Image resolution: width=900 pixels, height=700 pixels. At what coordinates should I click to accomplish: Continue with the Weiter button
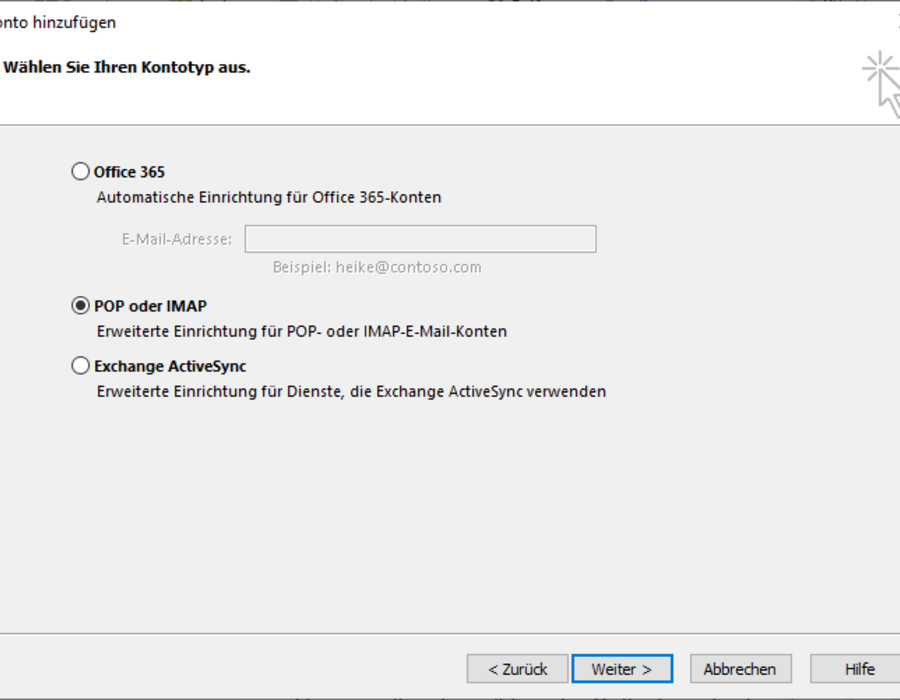coord(622,669)
